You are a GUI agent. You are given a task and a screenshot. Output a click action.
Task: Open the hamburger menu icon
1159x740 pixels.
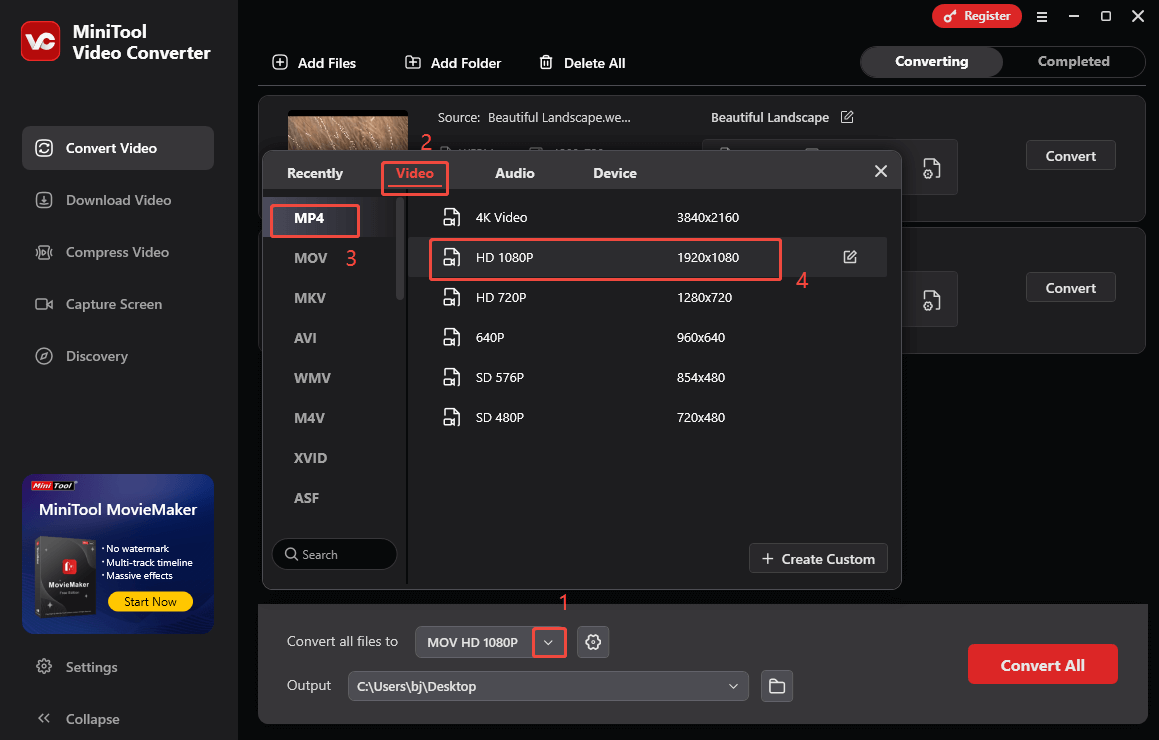[1041, 16]
